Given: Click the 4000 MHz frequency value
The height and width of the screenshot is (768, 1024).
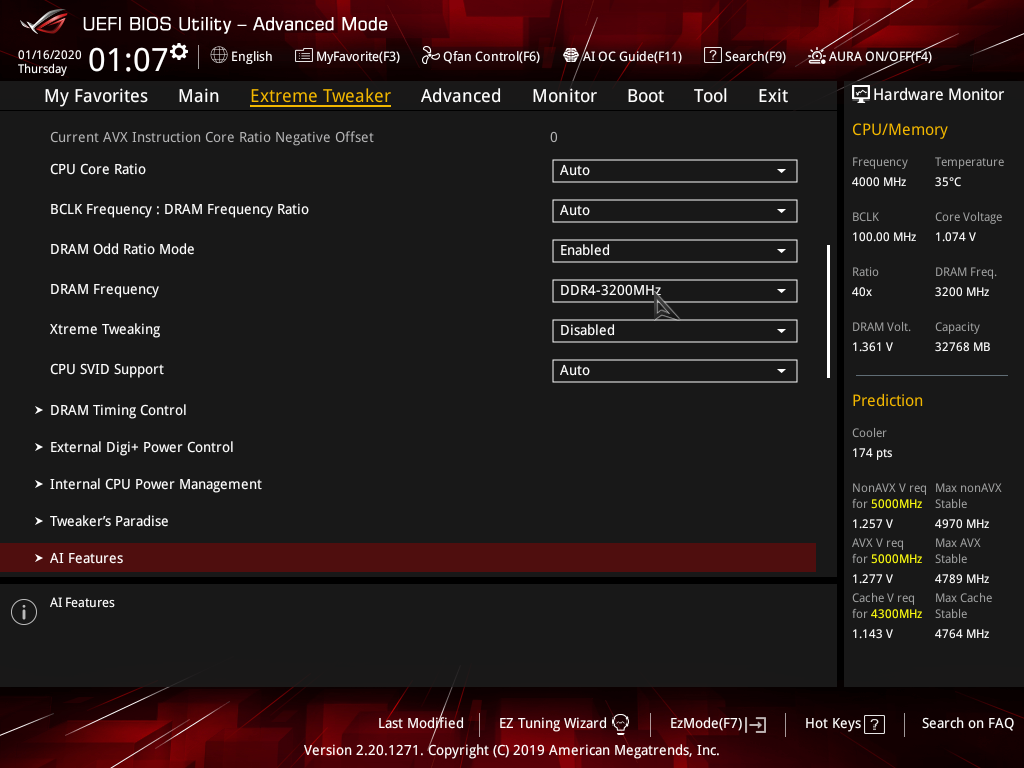Looking at the screenshot, I should pos(878,182).
